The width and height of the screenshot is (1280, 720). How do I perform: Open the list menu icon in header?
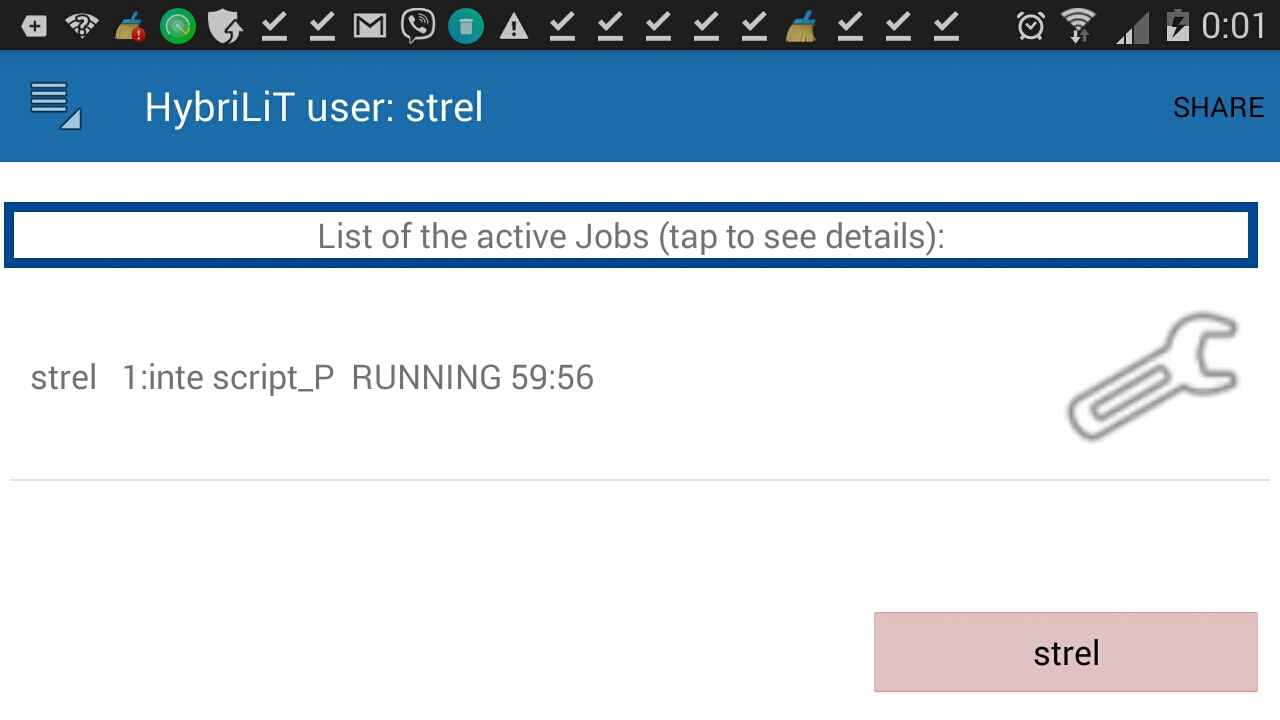coord(55,106)
